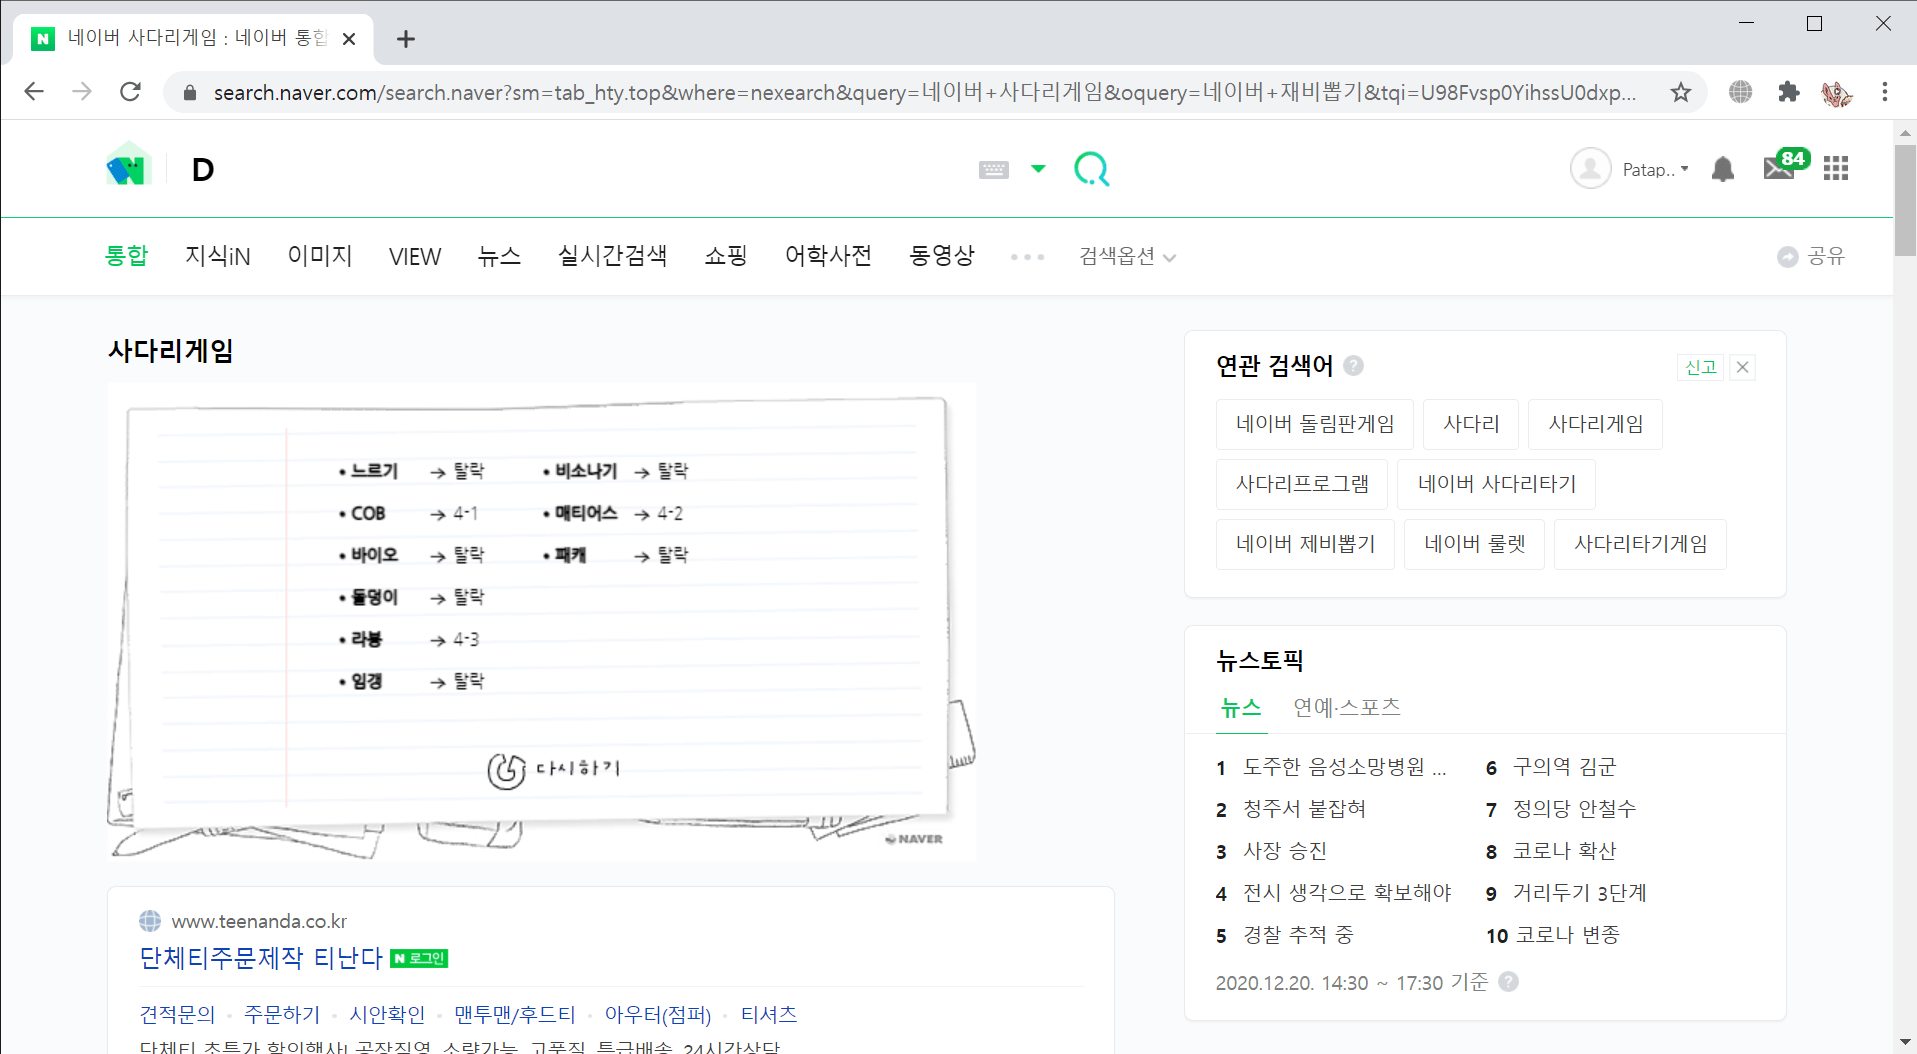Click the N 로그인 badge
1917x1054 pixels.
419,958
